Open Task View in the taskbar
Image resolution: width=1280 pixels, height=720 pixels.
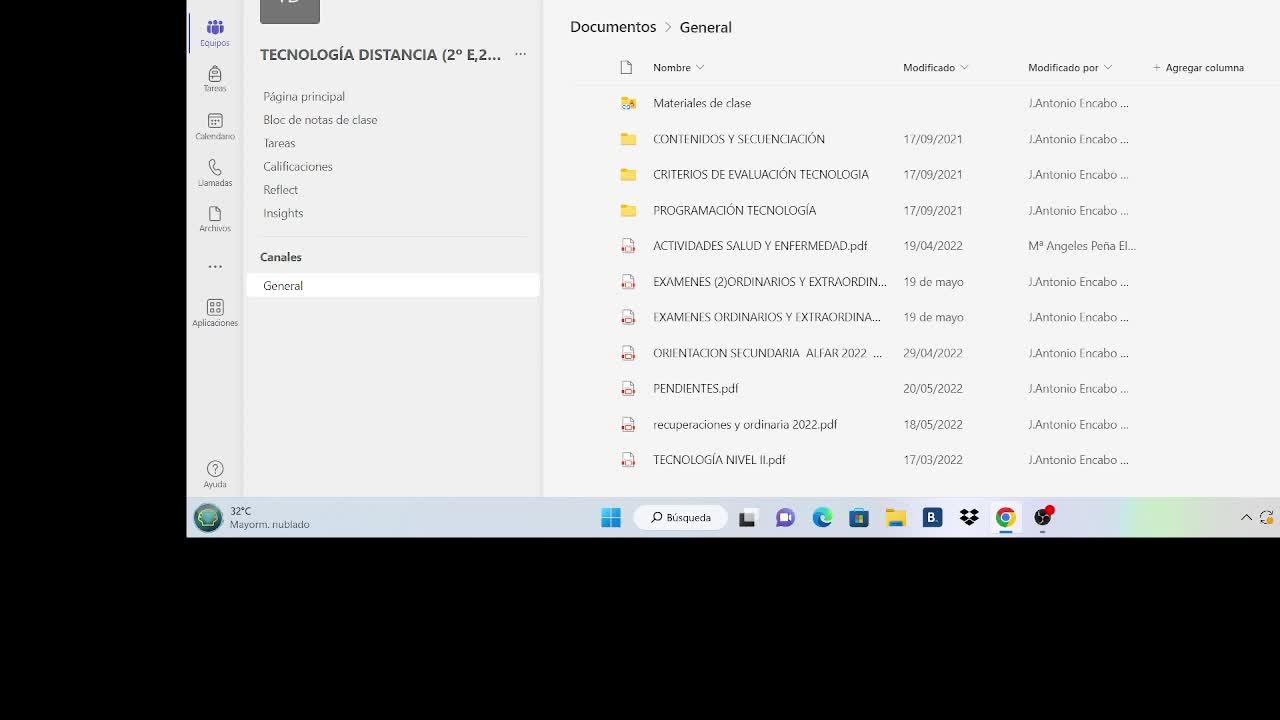click(x=747, y=517)
